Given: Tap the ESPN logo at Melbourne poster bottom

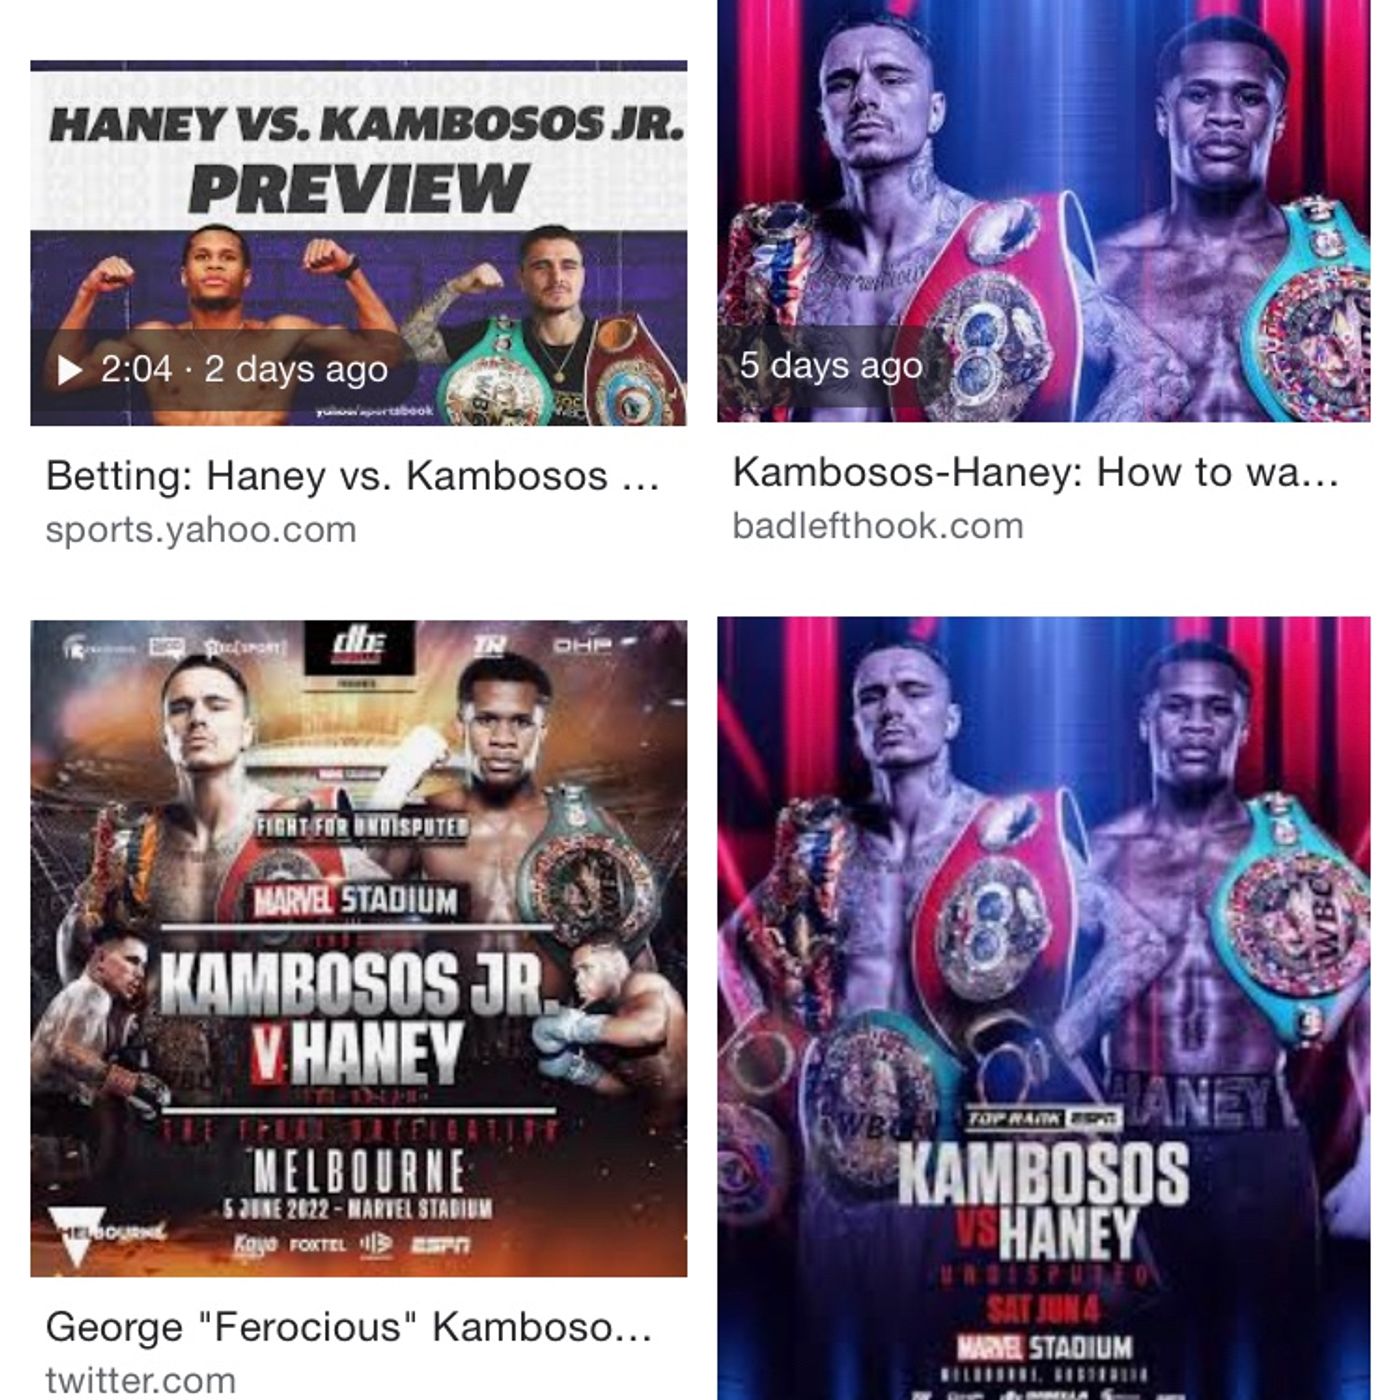Looking at the screenshot, I should [440, 1245].
